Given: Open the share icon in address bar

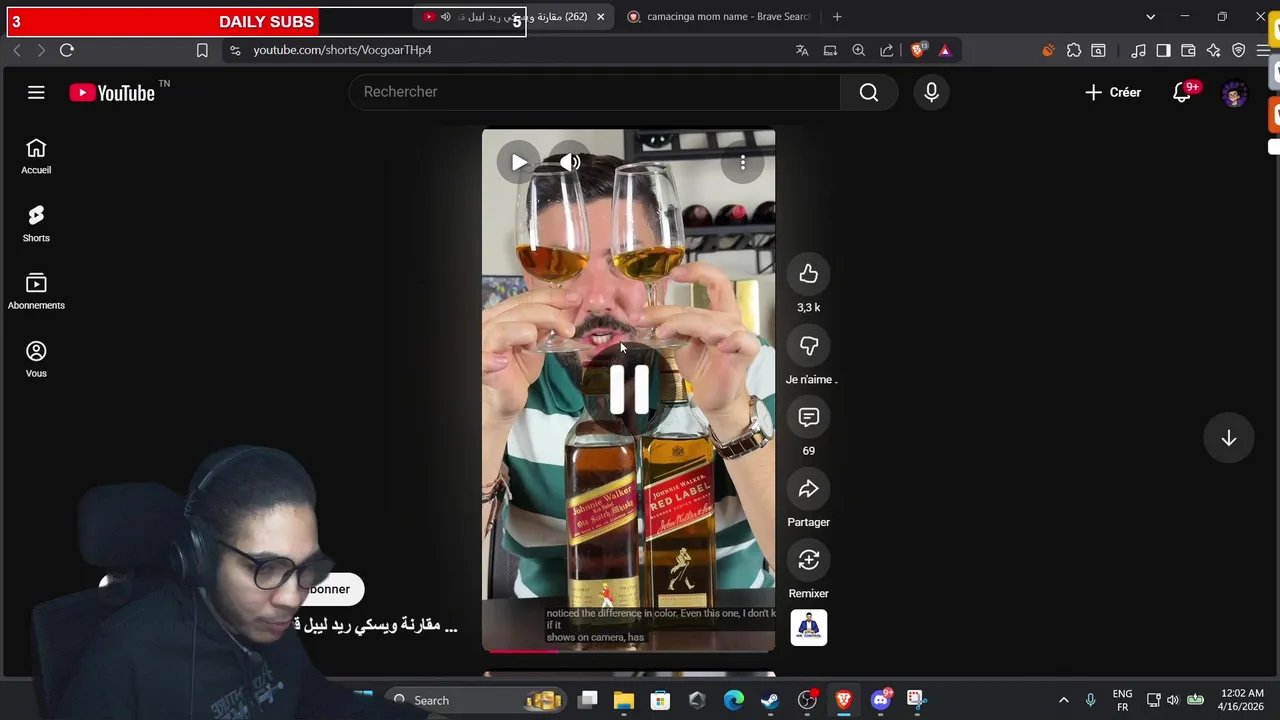Looking at the screenshot, I should [886, 50].
